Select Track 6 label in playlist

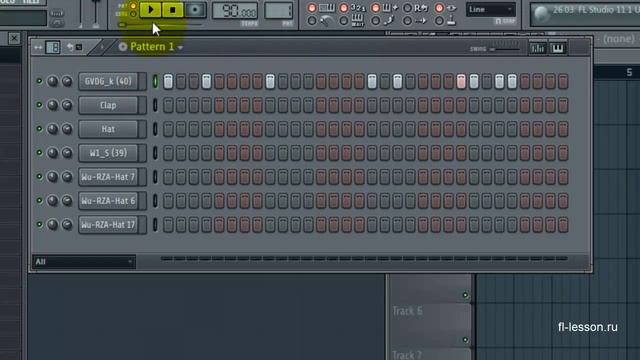point(407,311)
